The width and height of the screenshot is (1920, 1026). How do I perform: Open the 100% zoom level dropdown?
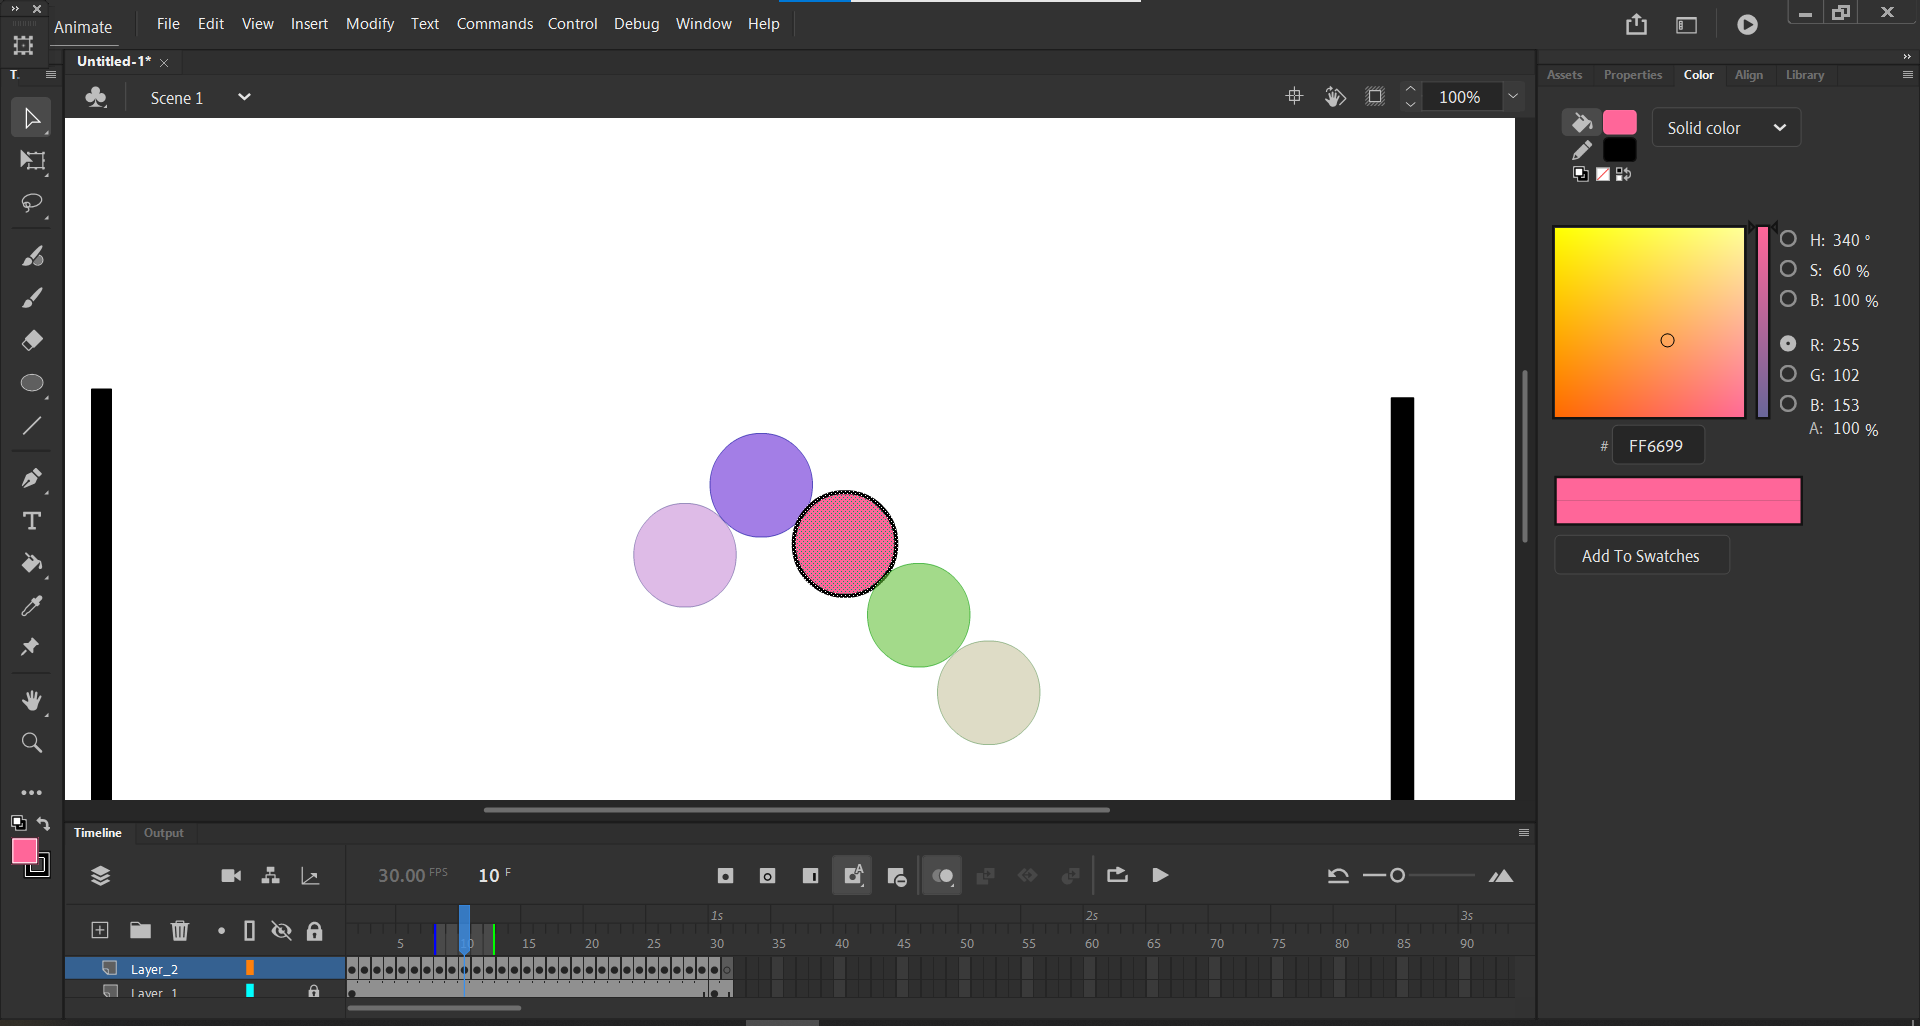[x=1513, y=97]
